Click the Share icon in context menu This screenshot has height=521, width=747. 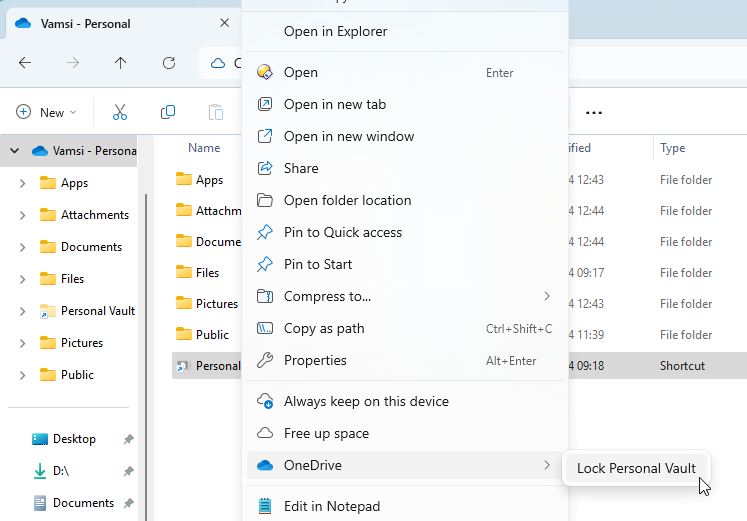(265, 168)
